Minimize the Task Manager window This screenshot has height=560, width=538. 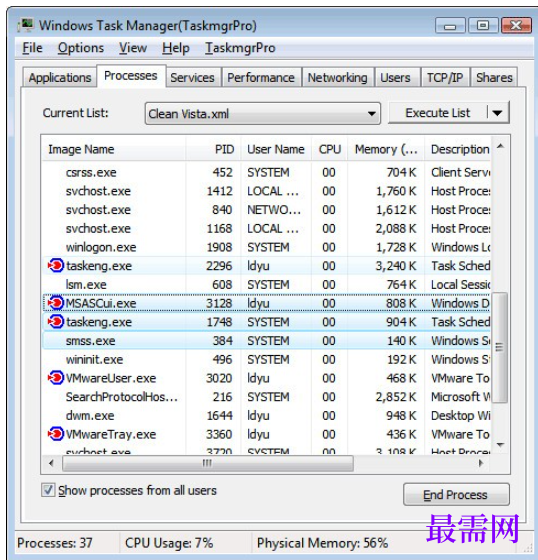tap(450, 26)
